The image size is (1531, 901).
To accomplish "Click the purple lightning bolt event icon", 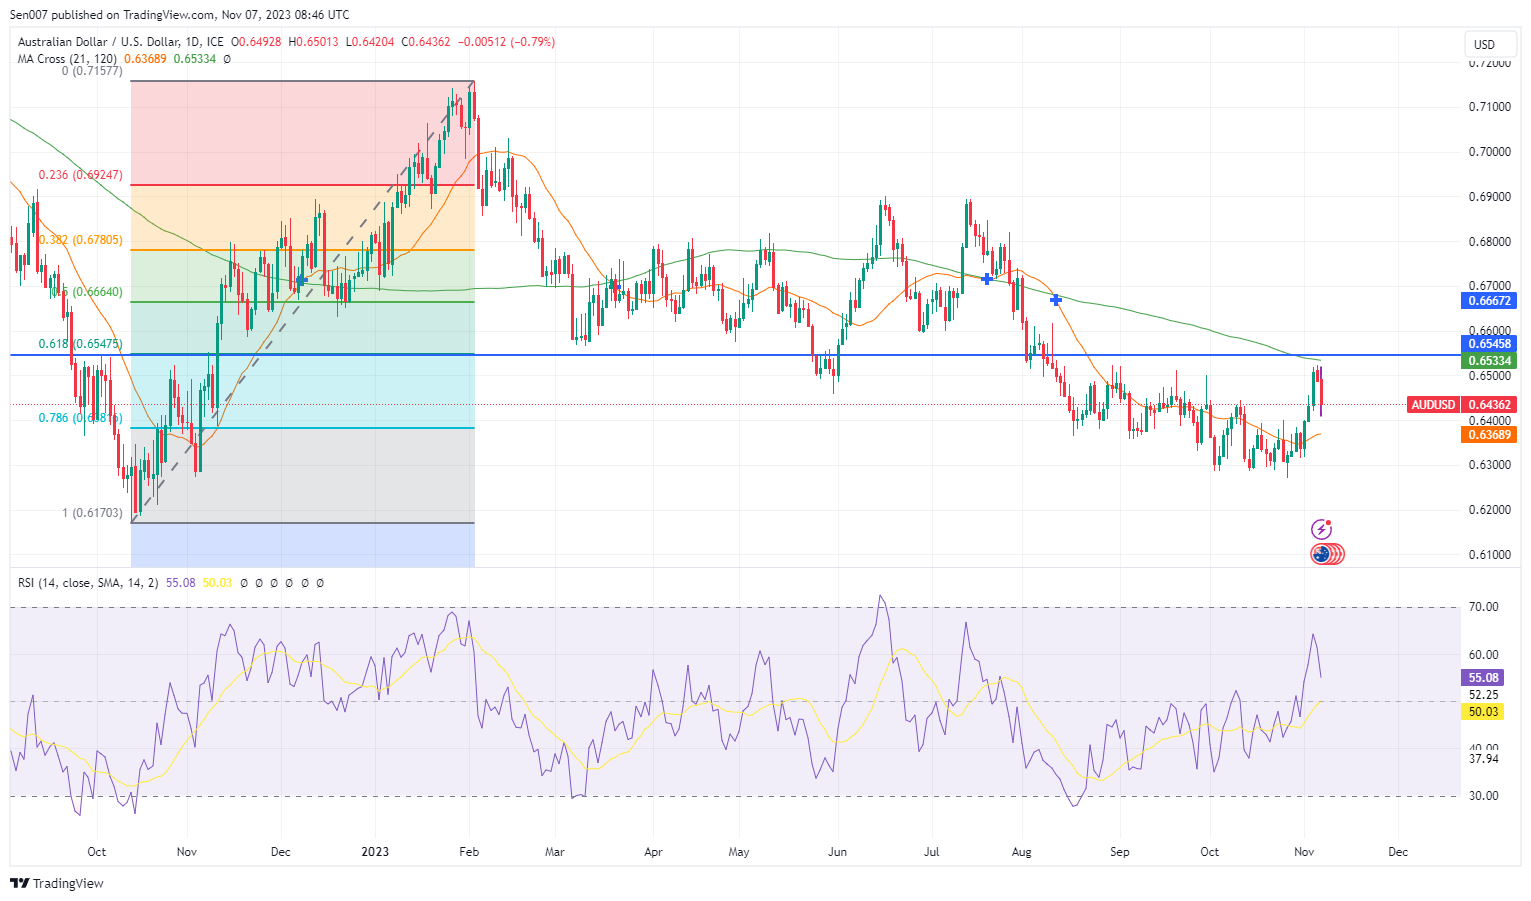I will tap(1321, 529).
